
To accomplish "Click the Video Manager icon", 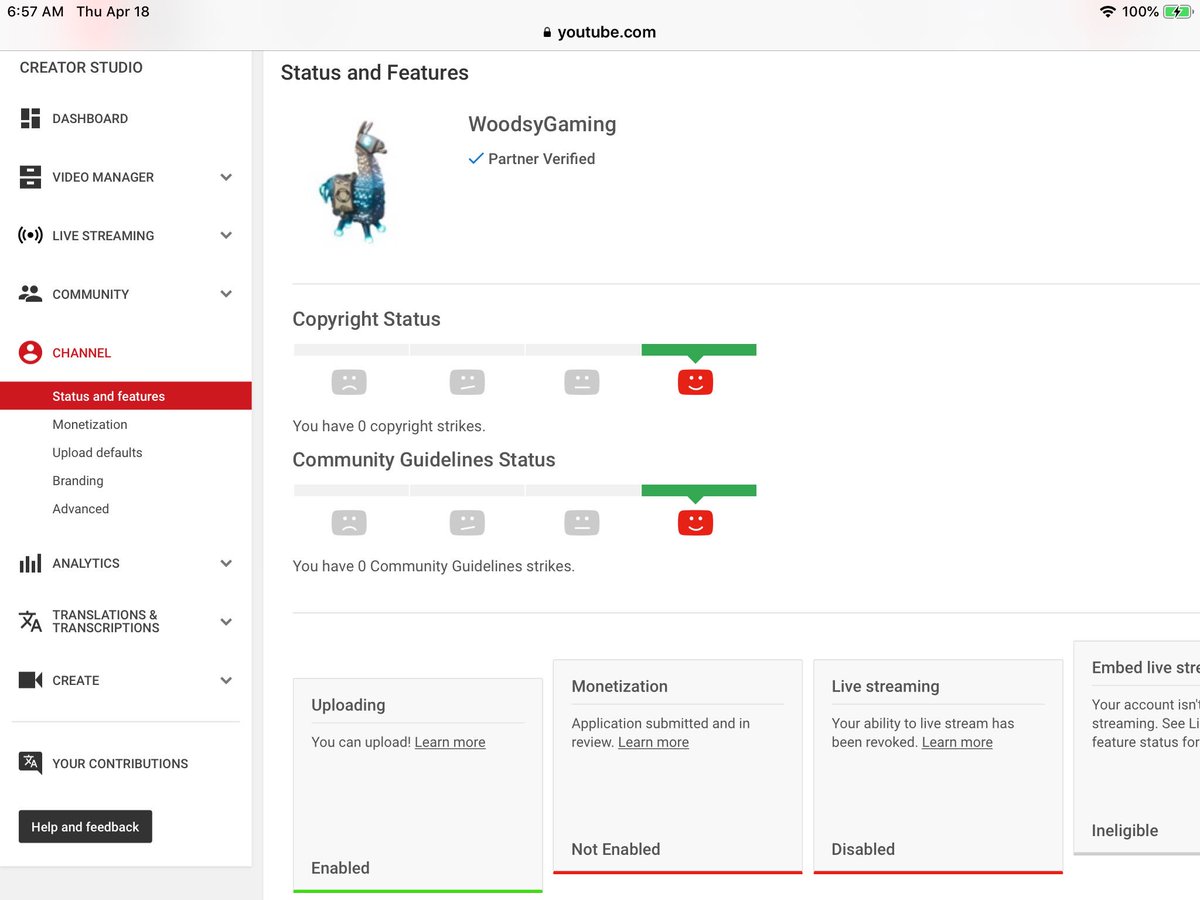I will point(30,177).
